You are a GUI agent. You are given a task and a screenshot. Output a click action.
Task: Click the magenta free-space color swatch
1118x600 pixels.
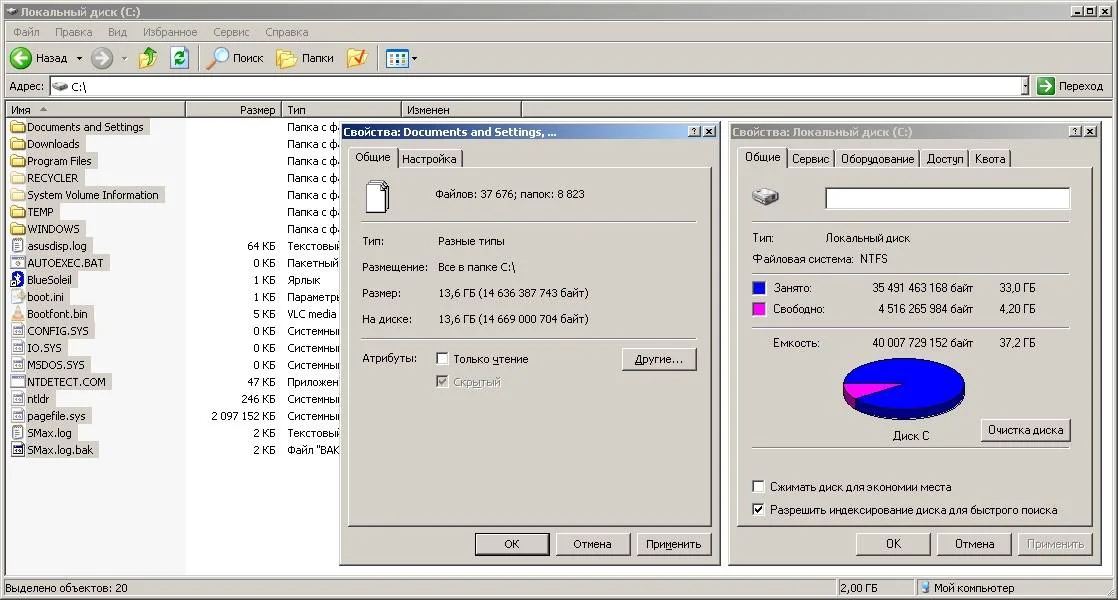[759, 309]
